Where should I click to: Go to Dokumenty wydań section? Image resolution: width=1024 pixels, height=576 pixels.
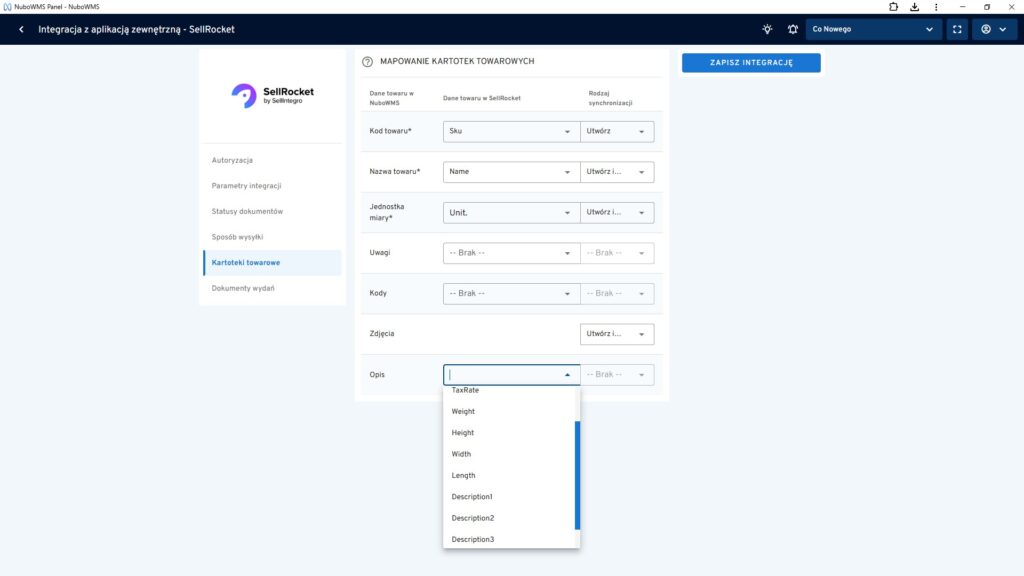243,288
